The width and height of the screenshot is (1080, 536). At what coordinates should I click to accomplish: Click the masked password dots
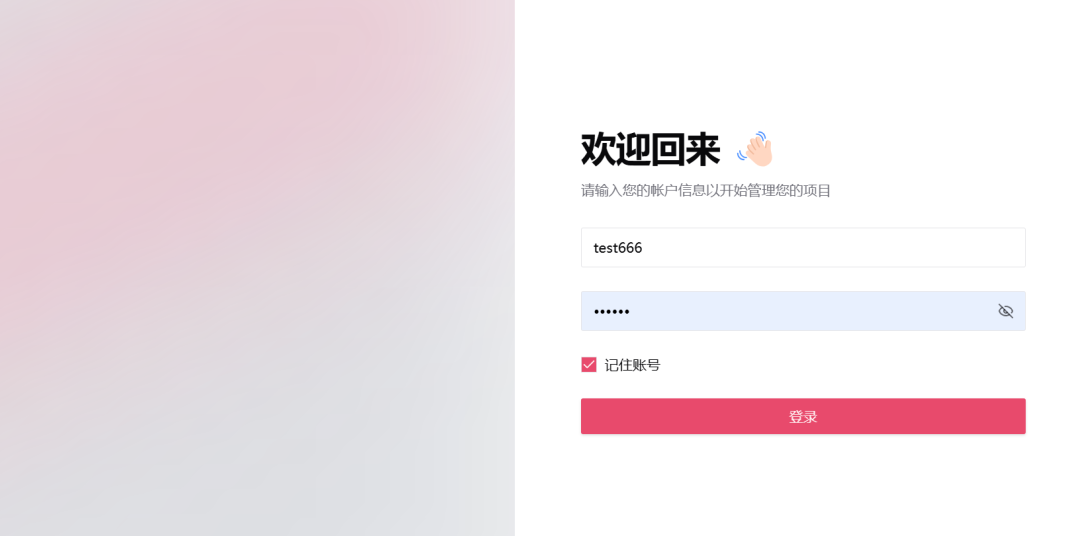click(x=612, y=312)
